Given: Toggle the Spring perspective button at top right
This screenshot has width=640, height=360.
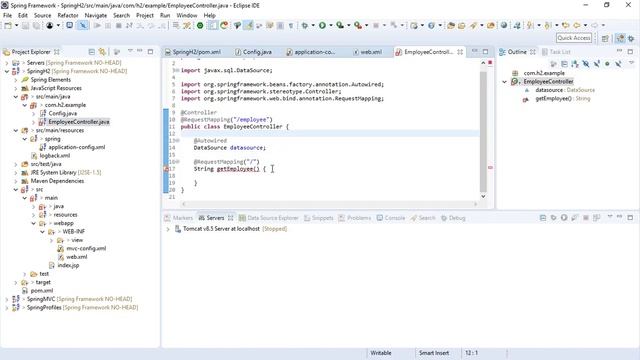Looking at the screenshot, I should tap(620, 38).
